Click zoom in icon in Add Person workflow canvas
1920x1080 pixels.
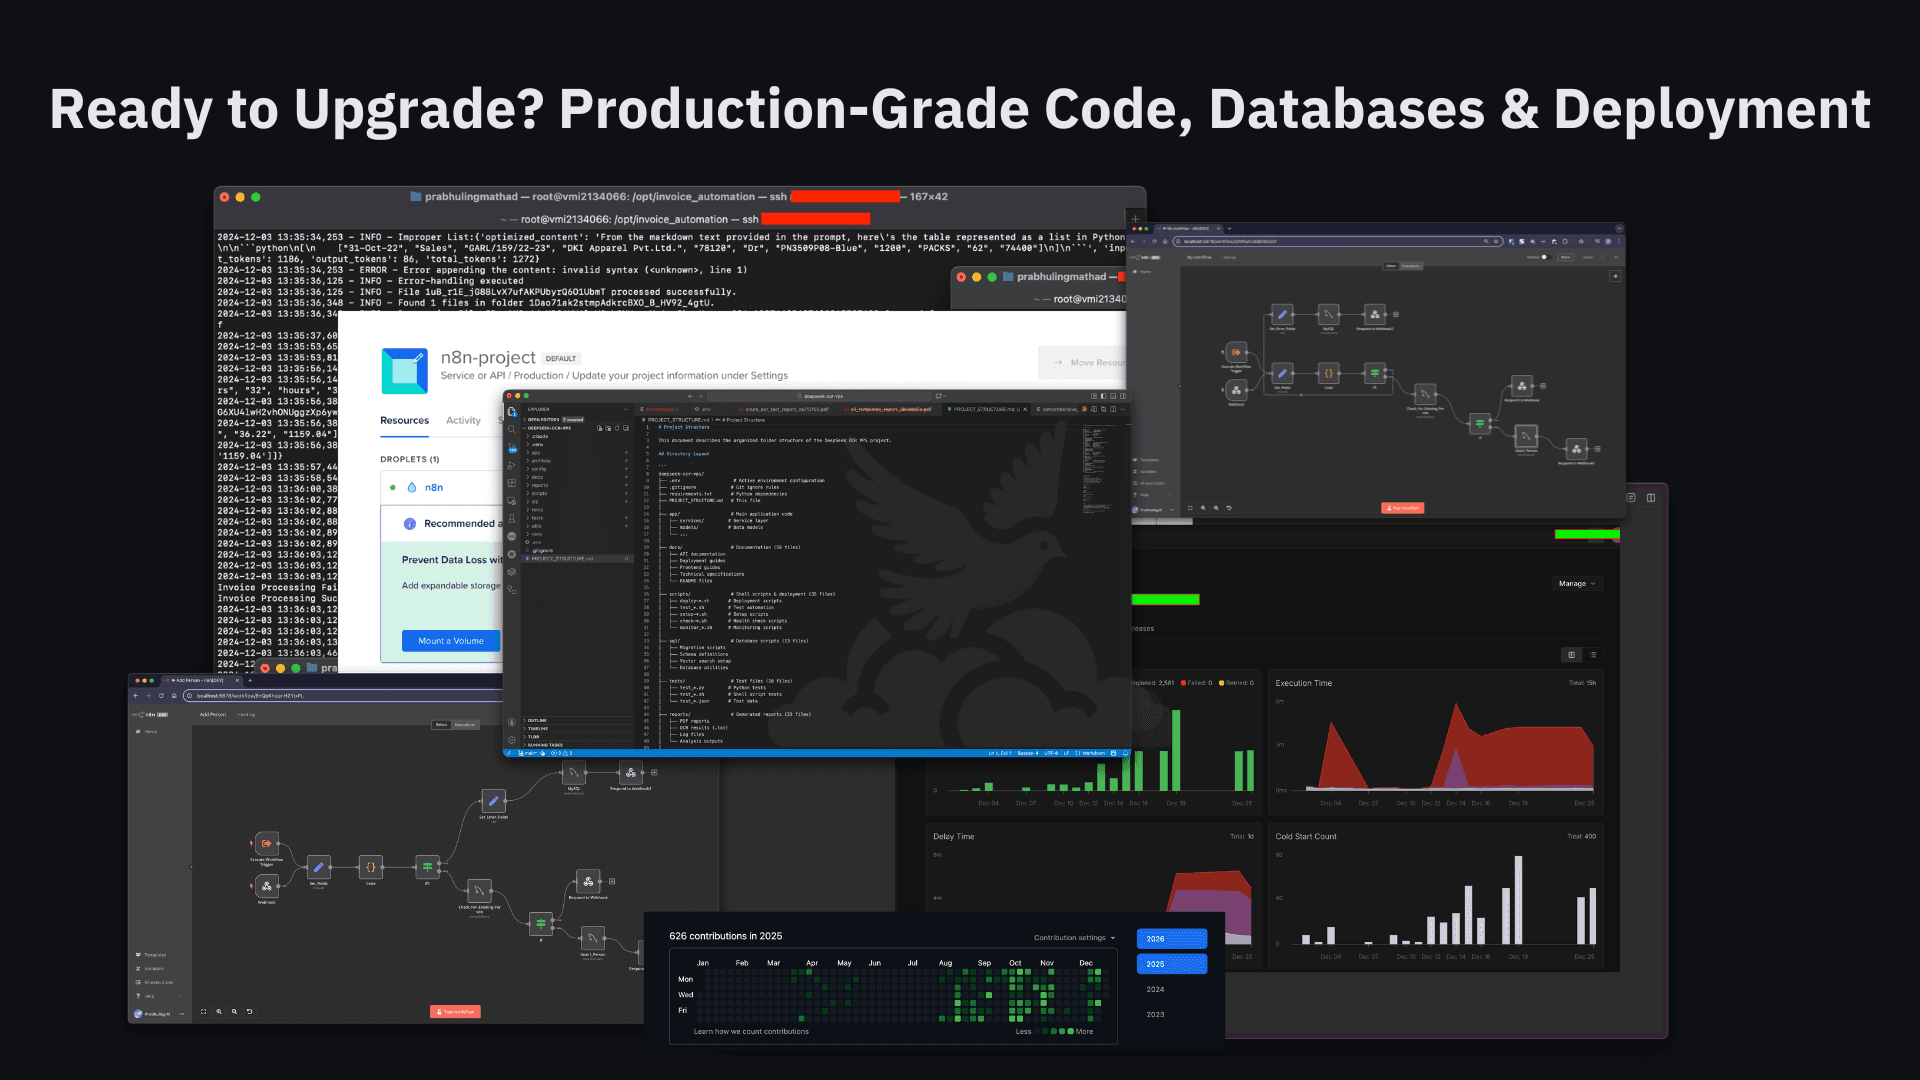click(219, 1011)
